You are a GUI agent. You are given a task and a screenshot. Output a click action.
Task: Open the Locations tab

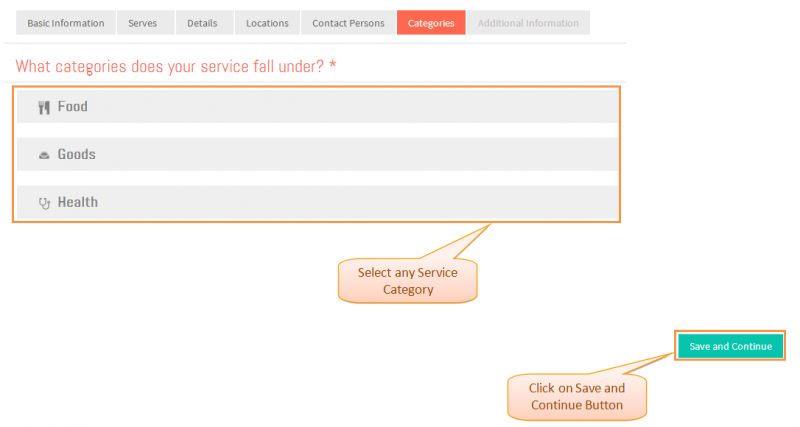pyautogui.click(x=267, y=23)
